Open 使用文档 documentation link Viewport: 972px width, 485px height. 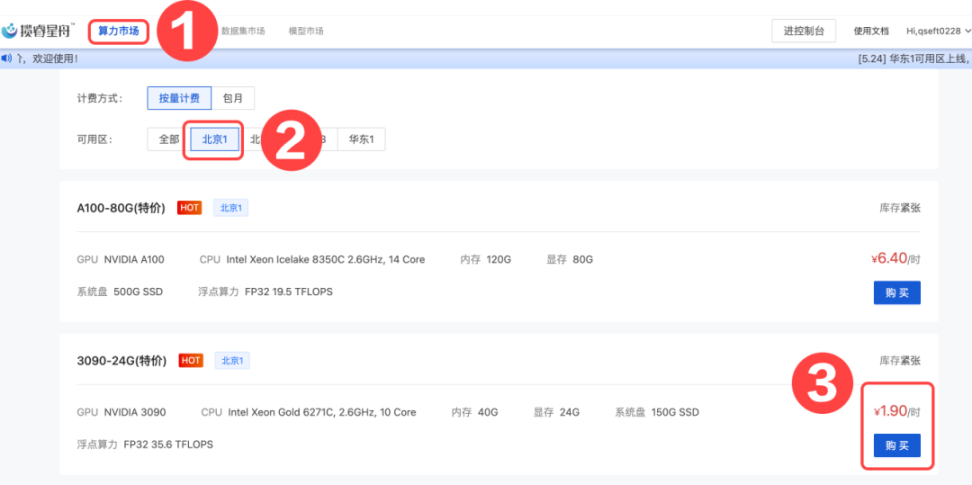[871, 31]
